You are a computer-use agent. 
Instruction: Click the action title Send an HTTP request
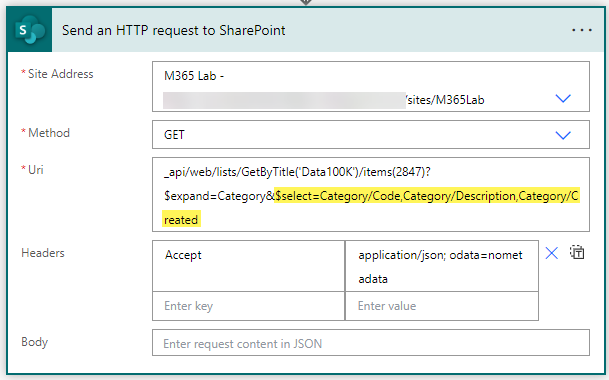[174, 30]
